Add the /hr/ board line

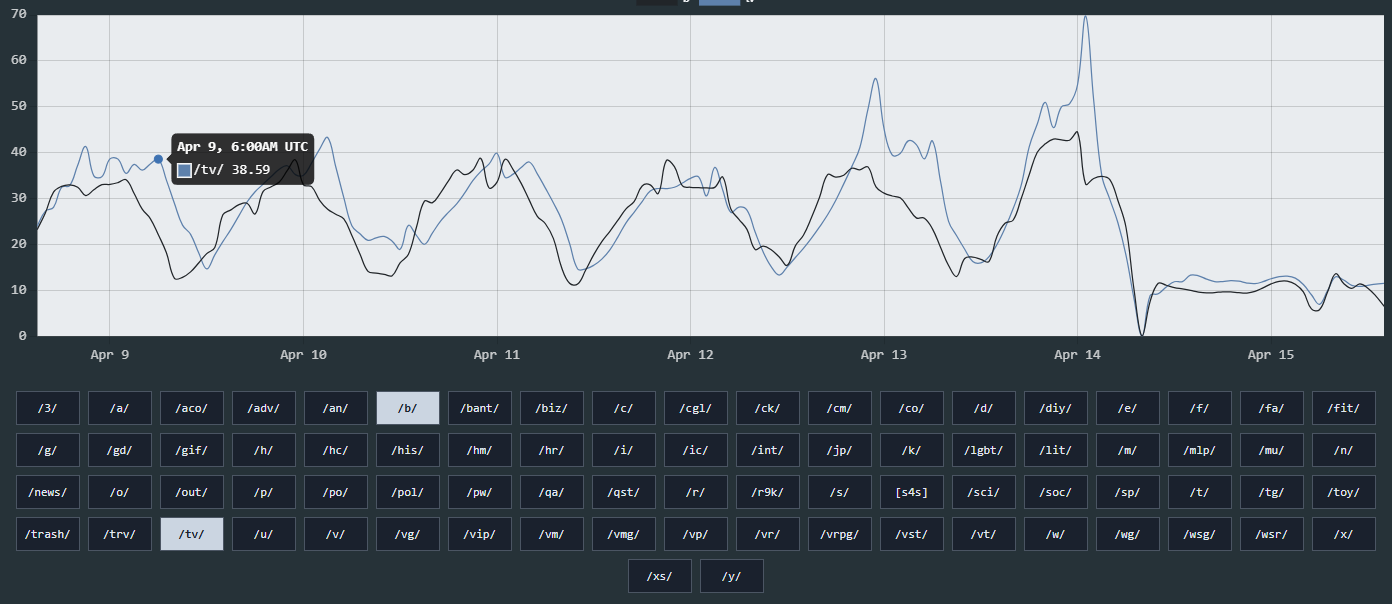coord(552,450)
